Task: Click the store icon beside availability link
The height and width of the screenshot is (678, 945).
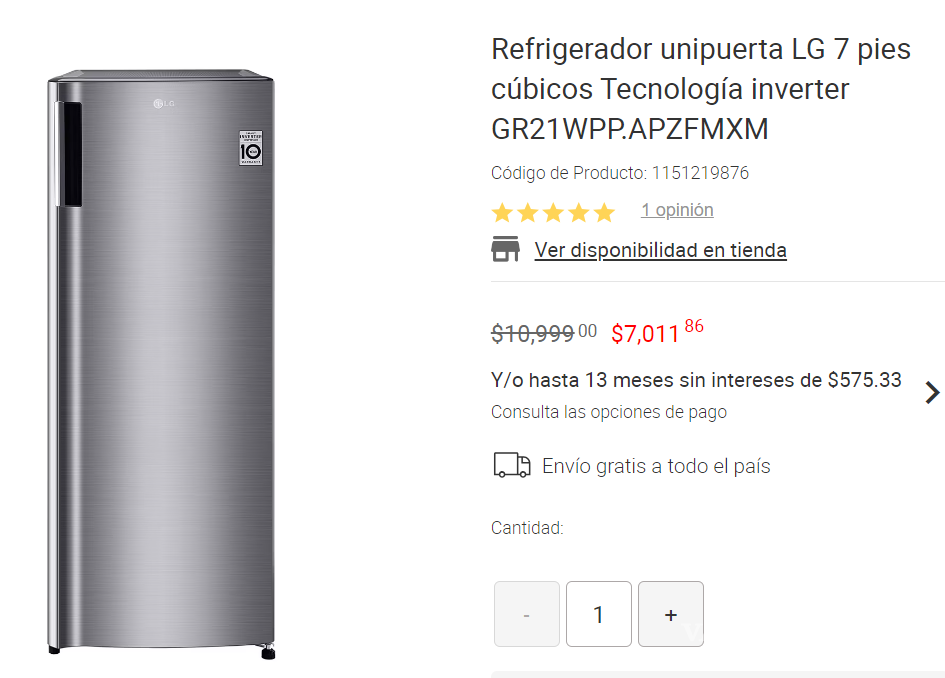Action: coord(506,249)
